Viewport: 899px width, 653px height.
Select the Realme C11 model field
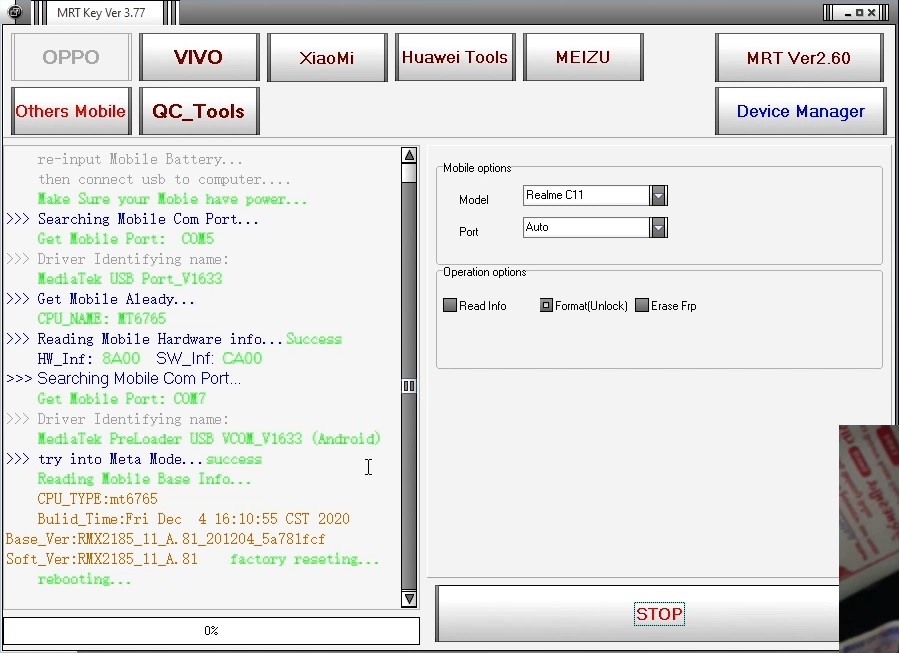click(x=586, y=195)
